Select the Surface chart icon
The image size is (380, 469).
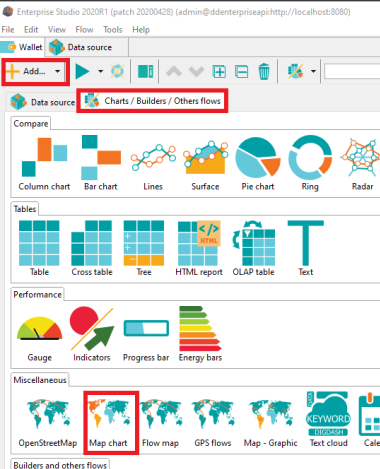point(205,157)
